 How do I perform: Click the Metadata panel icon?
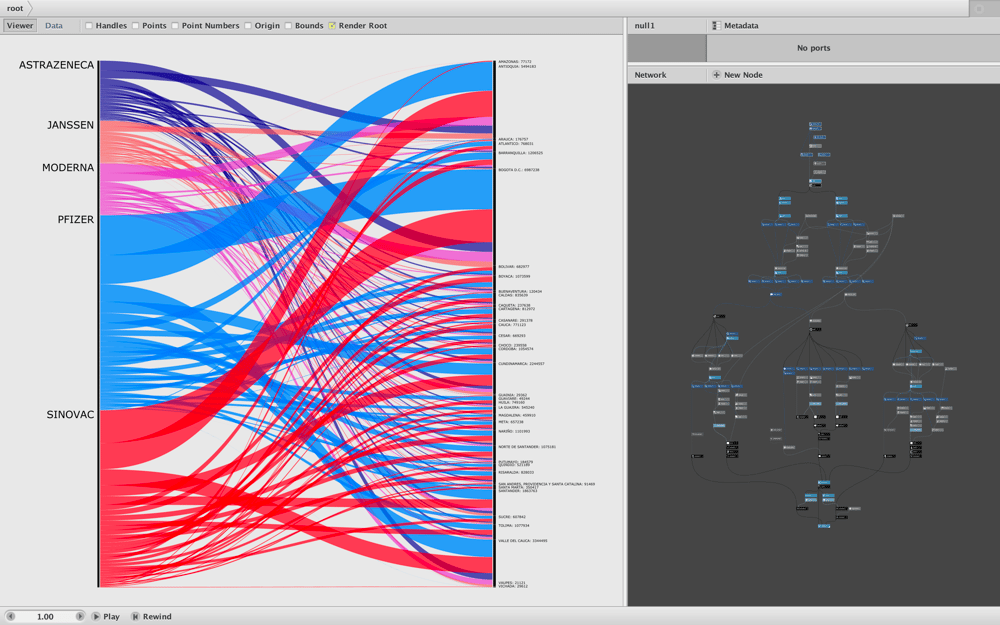pyautogui.click(x=716, y=26)
